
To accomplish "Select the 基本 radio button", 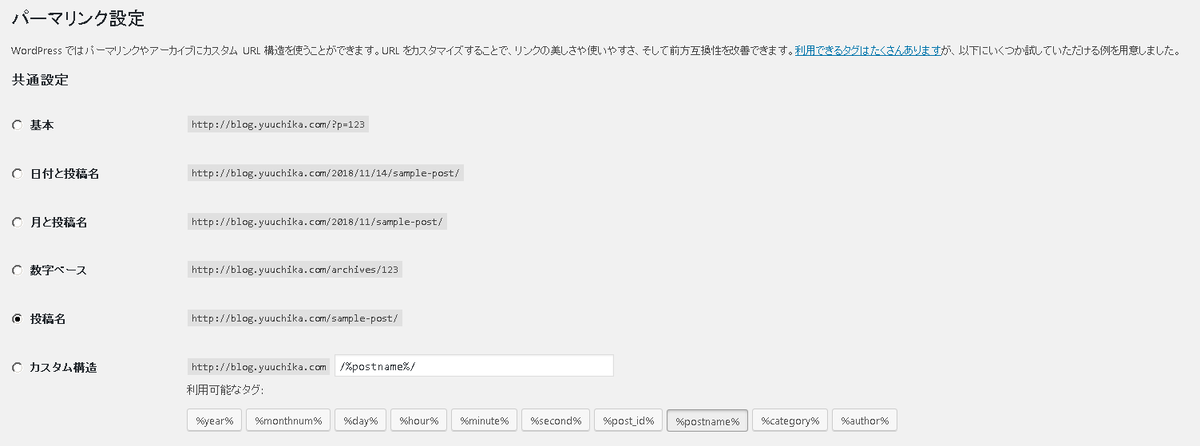I will point(16,125).
